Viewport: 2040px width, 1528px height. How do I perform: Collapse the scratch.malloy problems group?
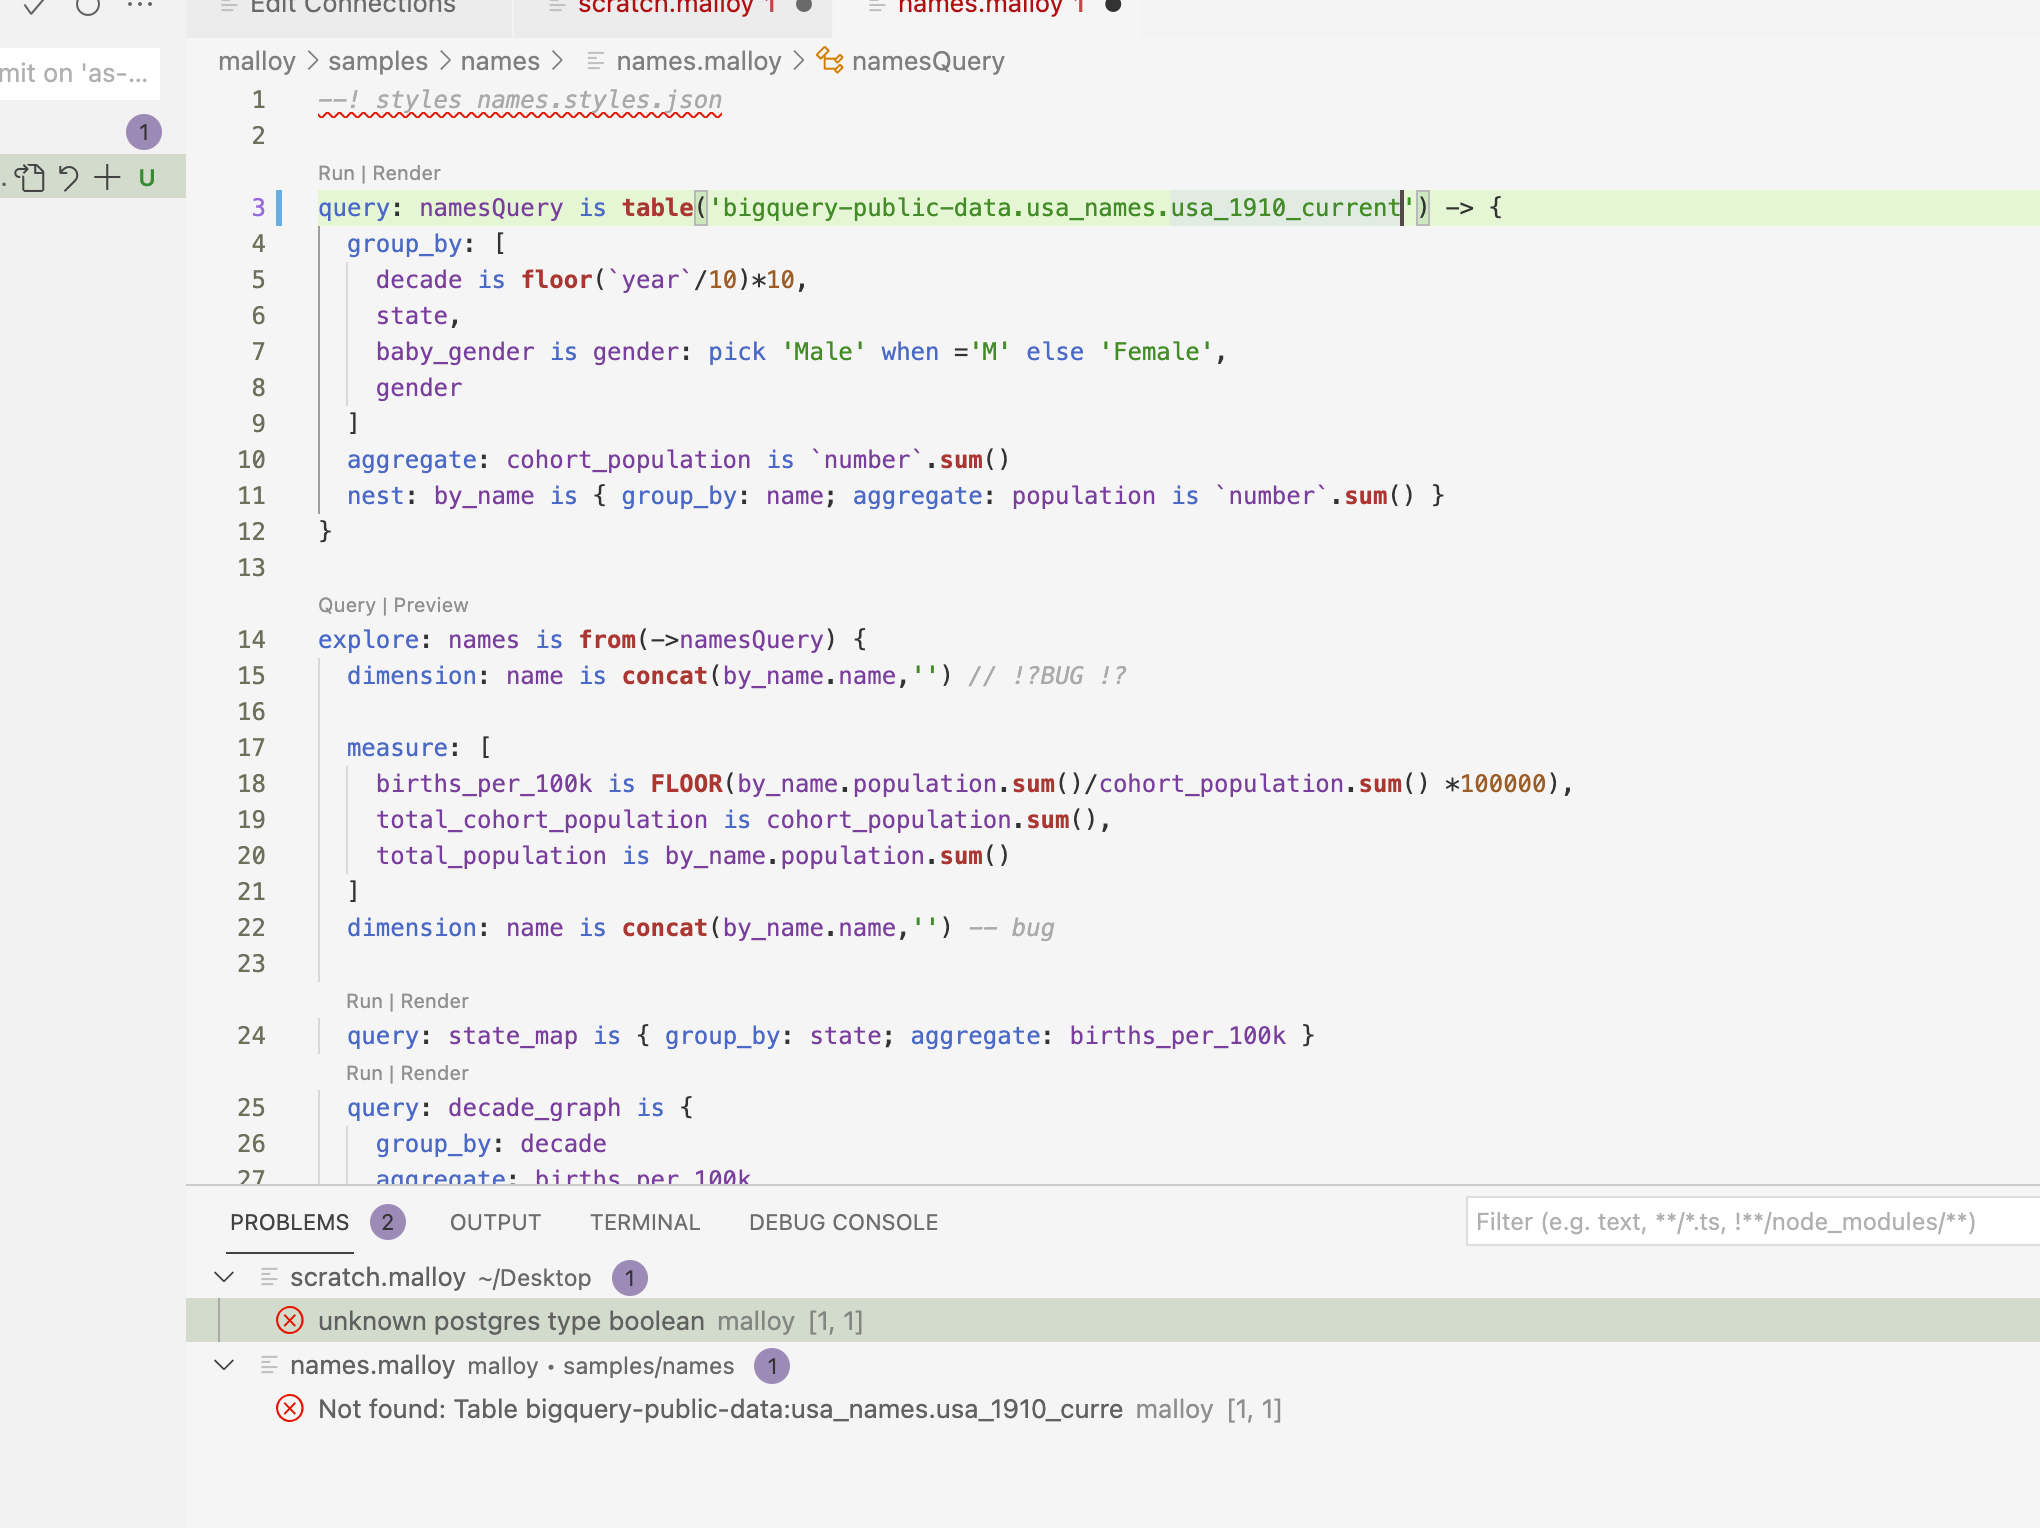[x=223, y=1277]
